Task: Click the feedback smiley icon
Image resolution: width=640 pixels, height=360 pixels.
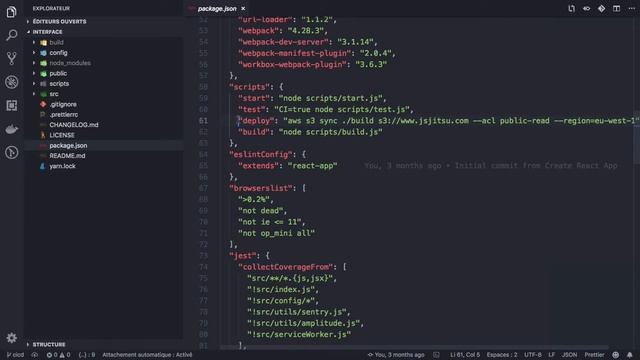Action: [616, 355]
